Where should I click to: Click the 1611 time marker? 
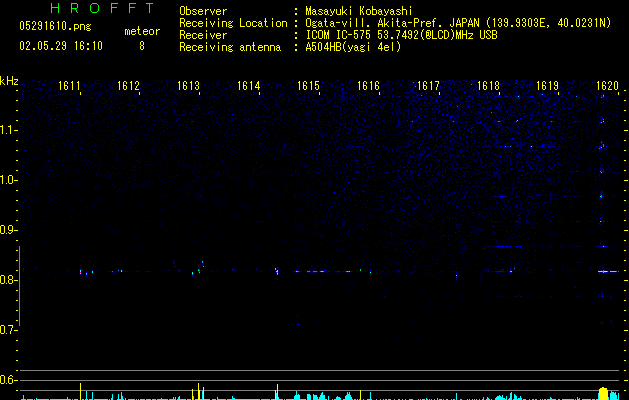[69, 86]
